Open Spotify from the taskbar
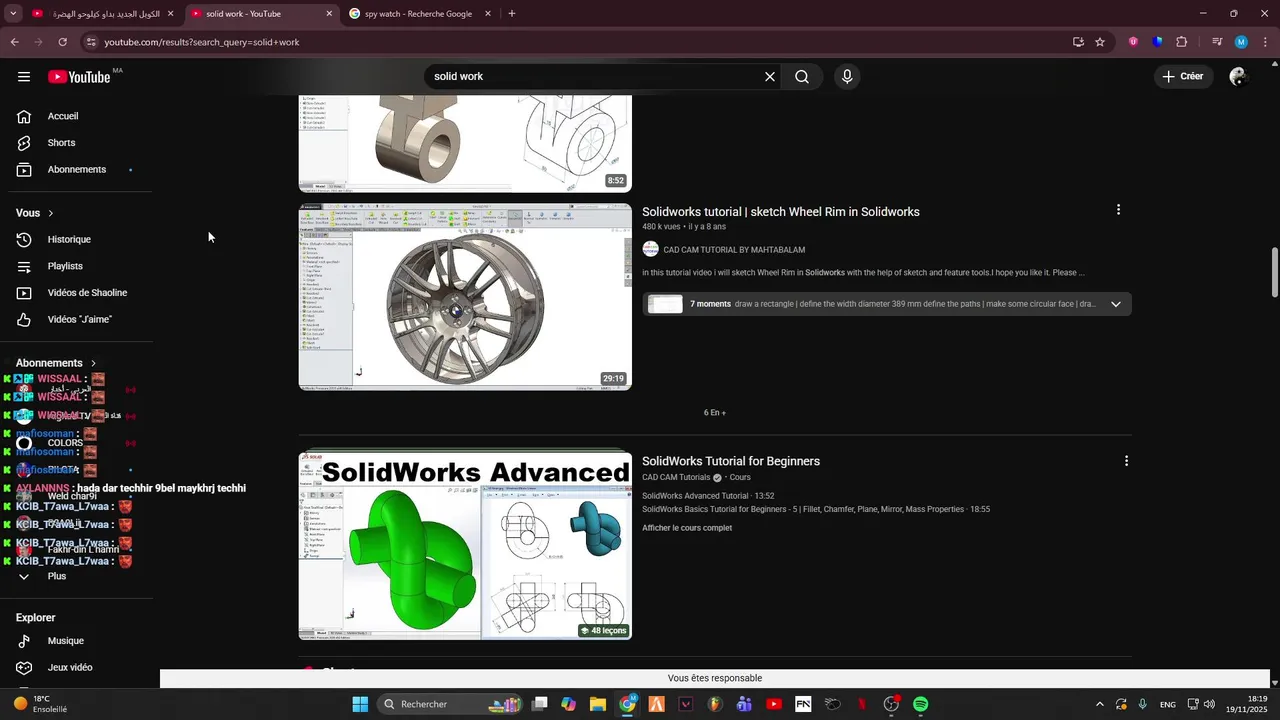The image size is (1280, 720). (x=920, y=704)
